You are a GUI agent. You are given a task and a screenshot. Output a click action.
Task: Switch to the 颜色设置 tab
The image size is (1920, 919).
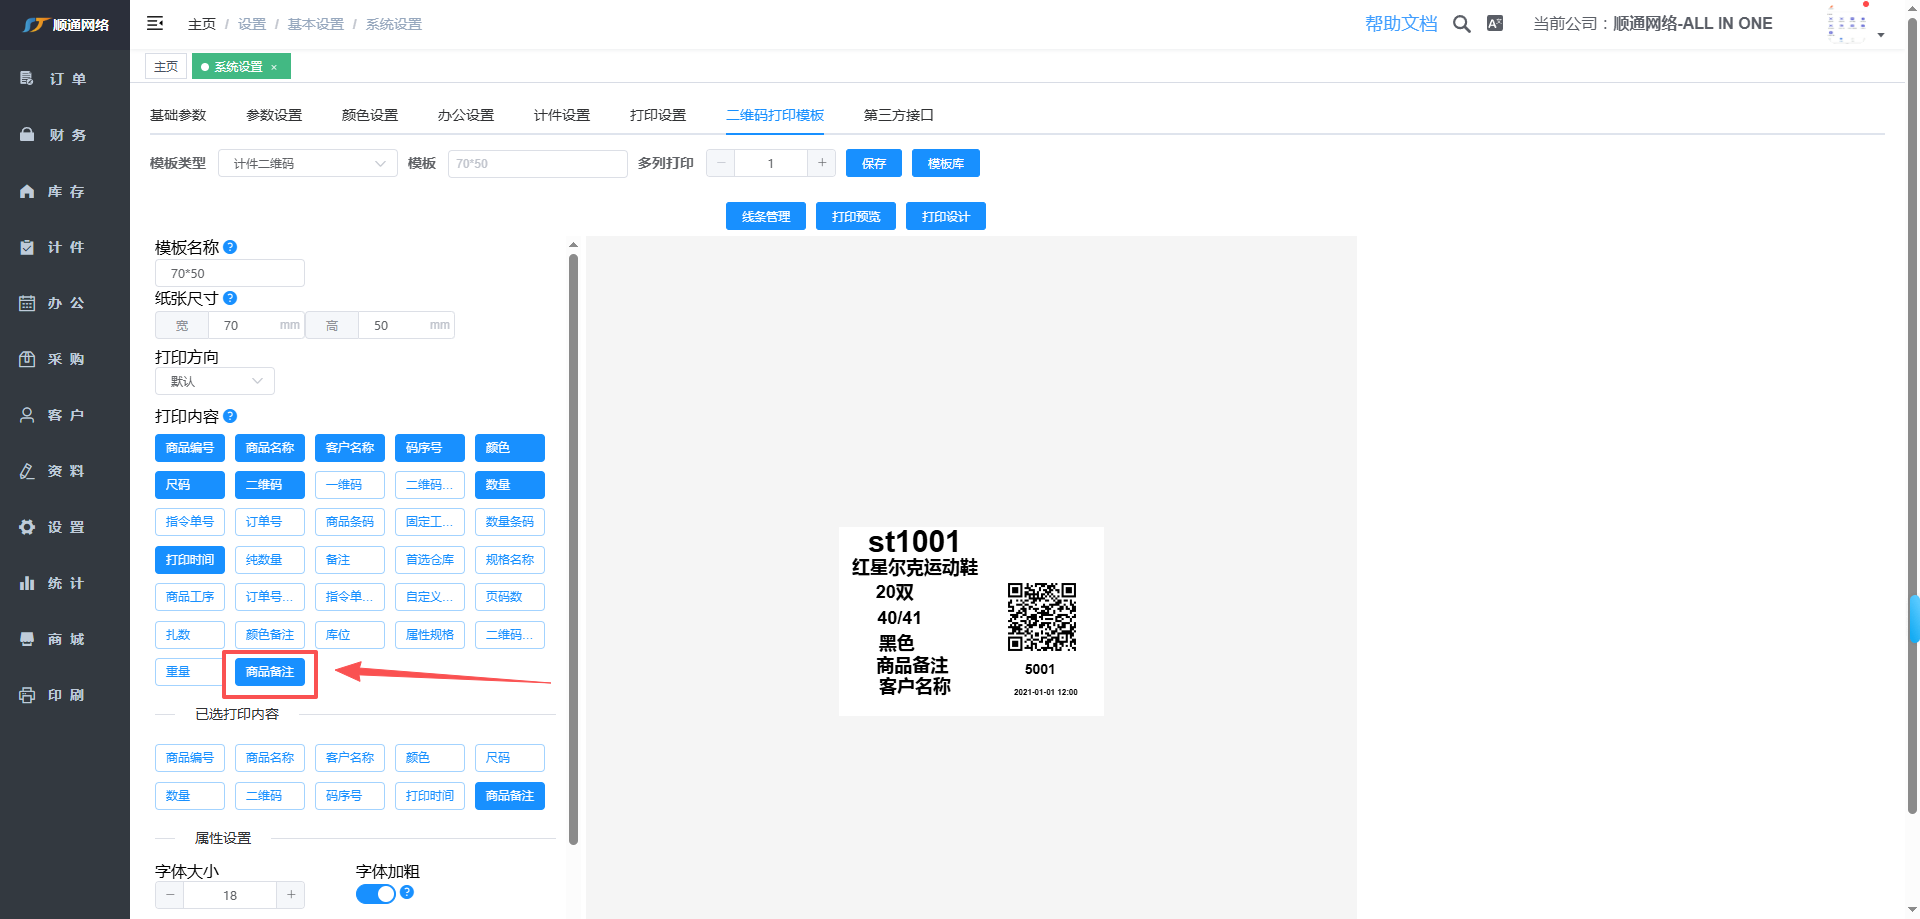[x=370, y=115]
